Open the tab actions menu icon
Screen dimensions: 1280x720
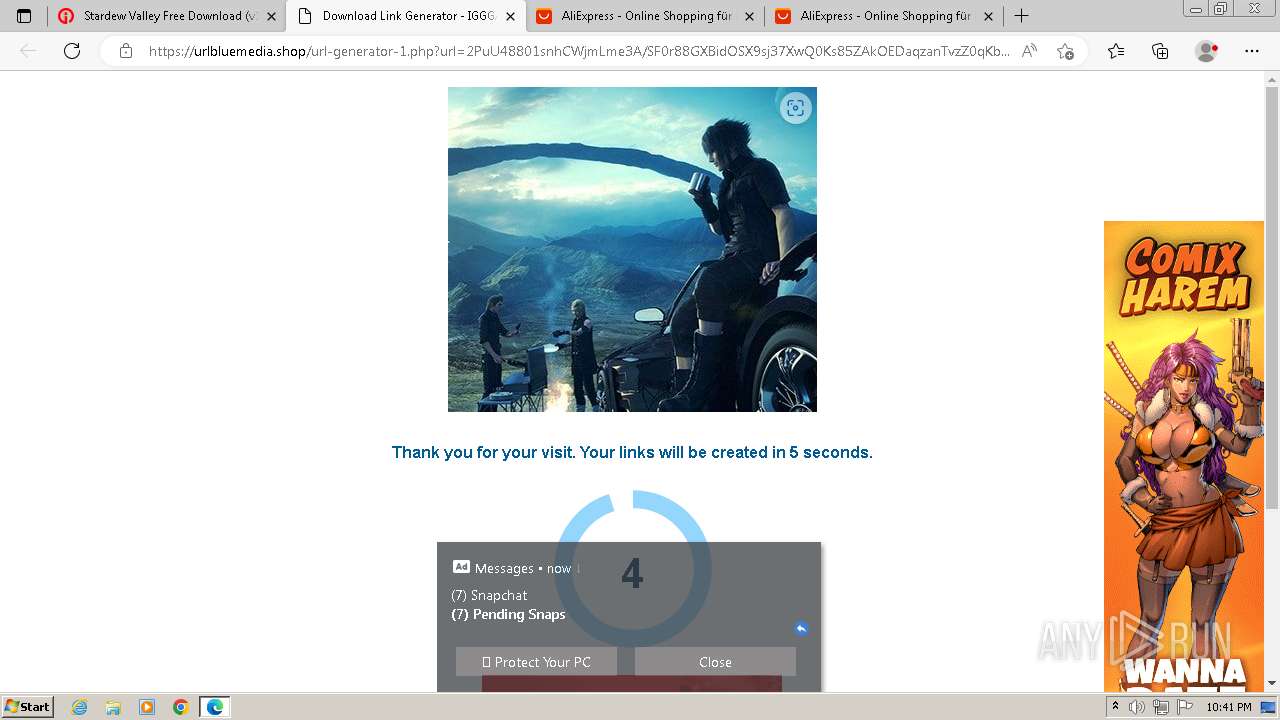[24, 16]
